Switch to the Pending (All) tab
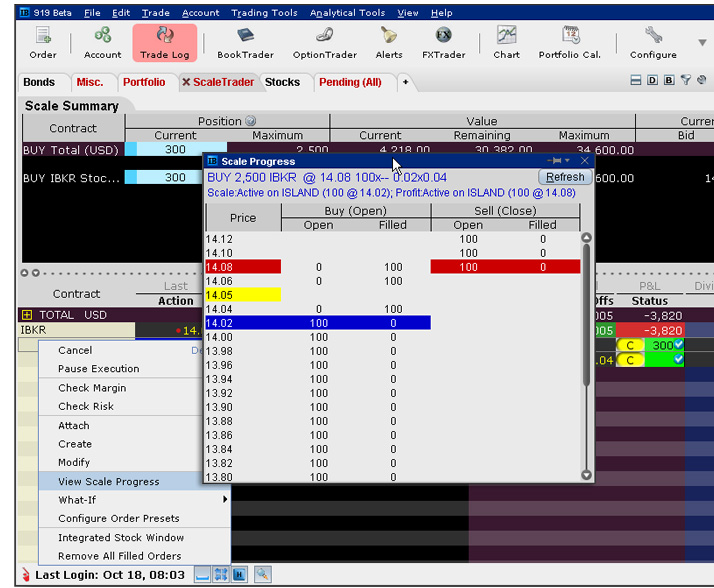This screenshot has width=714, height=588. click(x=350, y=82)
